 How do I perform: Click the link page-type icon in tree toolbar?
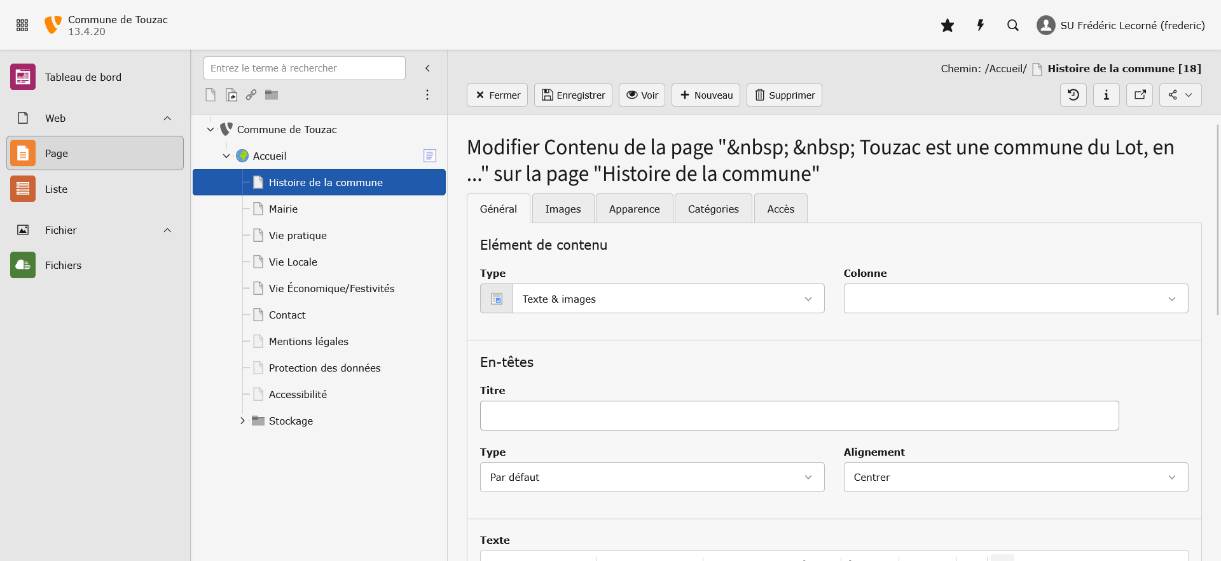click(x=251, y=95)
